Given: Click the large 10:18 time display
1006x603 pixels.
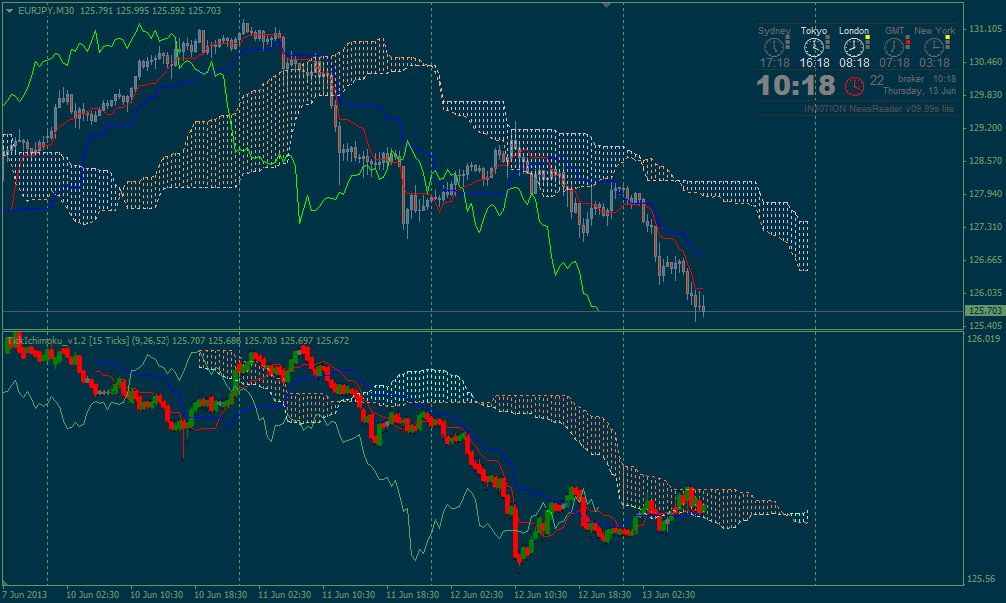Looking at the screenshot, I should [796, 85].
